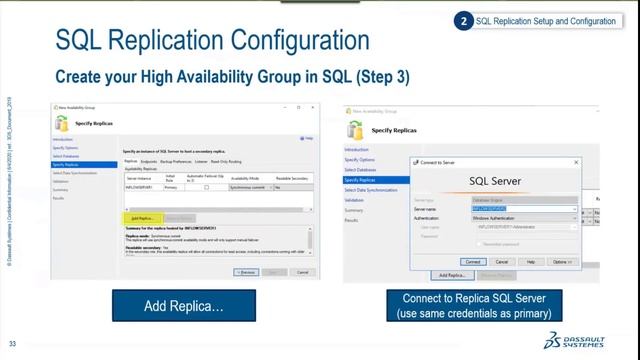The height and width of the screenshot is (360, 640).
Task: Open Readable Secondary dropdown in left wizard
Action: point(293,187)
